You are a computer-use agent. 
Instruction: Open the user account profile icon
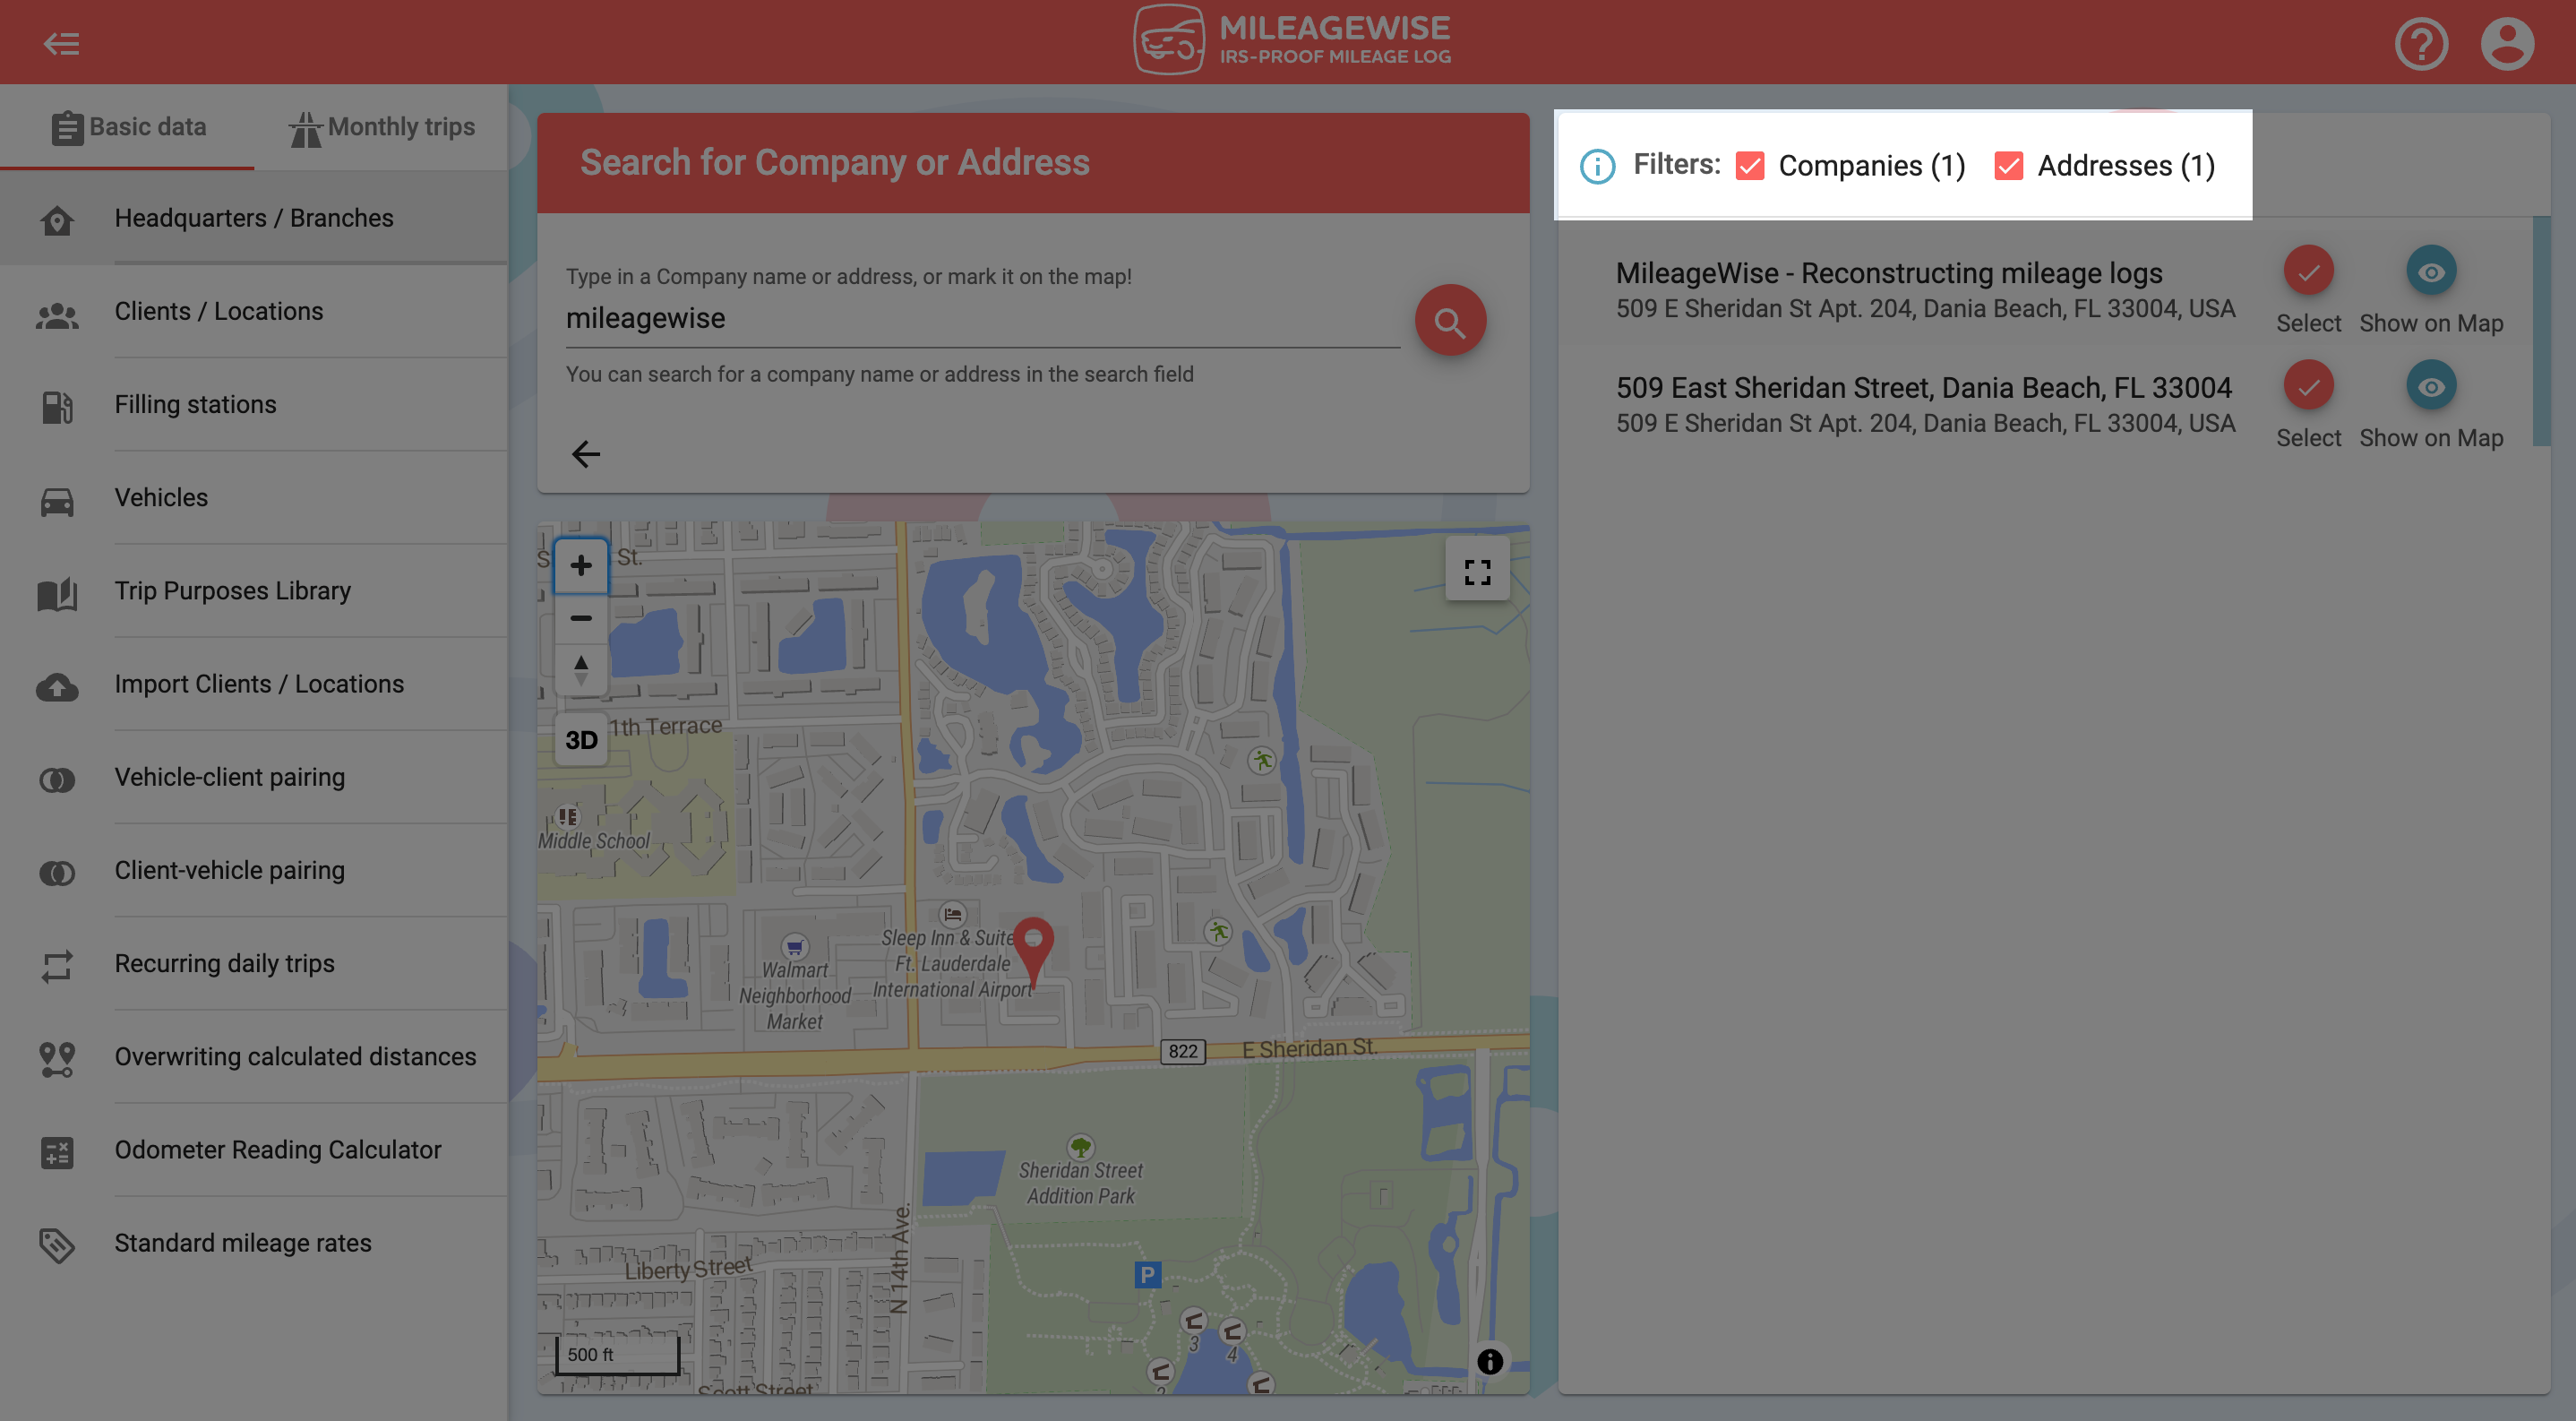coord(2507,43)
